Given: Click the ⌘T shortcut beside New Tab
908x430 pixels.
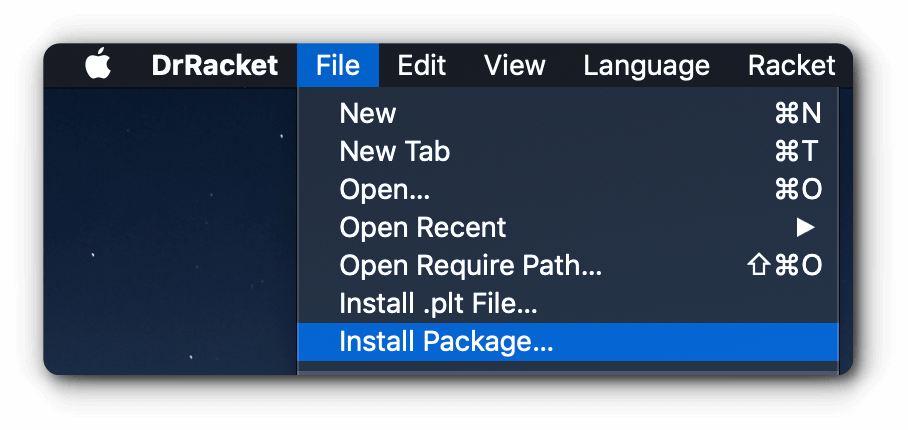Looking at the screenshot, I should click(x=797, y=152).
